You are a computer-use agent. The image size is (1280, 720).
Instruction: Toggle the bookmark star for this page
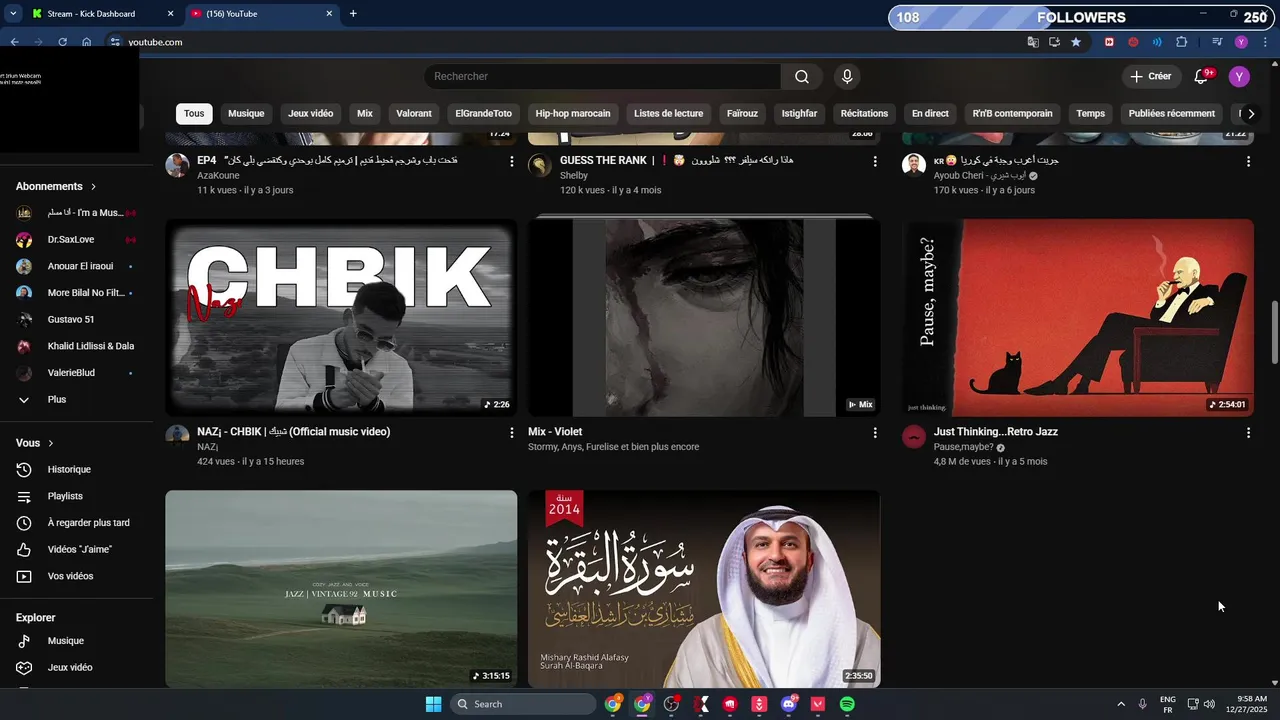click(1076, 42)
